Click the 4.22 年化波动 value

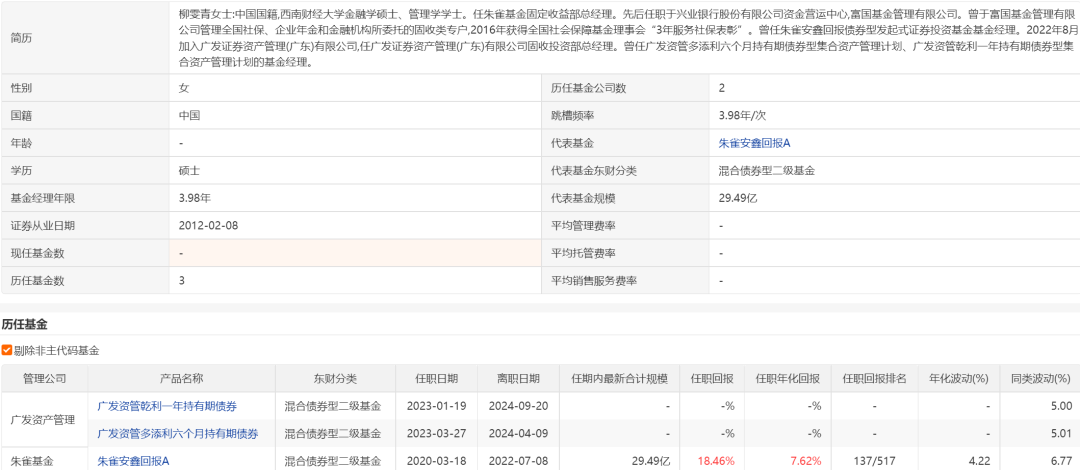click(x=980, y=461)
